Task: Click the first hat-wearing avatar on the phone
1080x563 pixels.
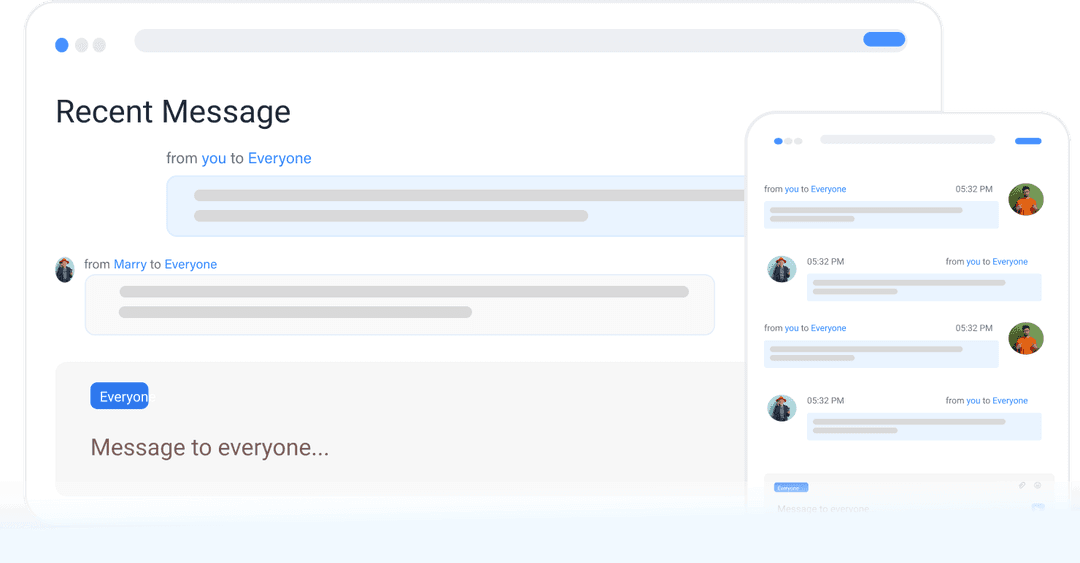Action: (781, 269)
